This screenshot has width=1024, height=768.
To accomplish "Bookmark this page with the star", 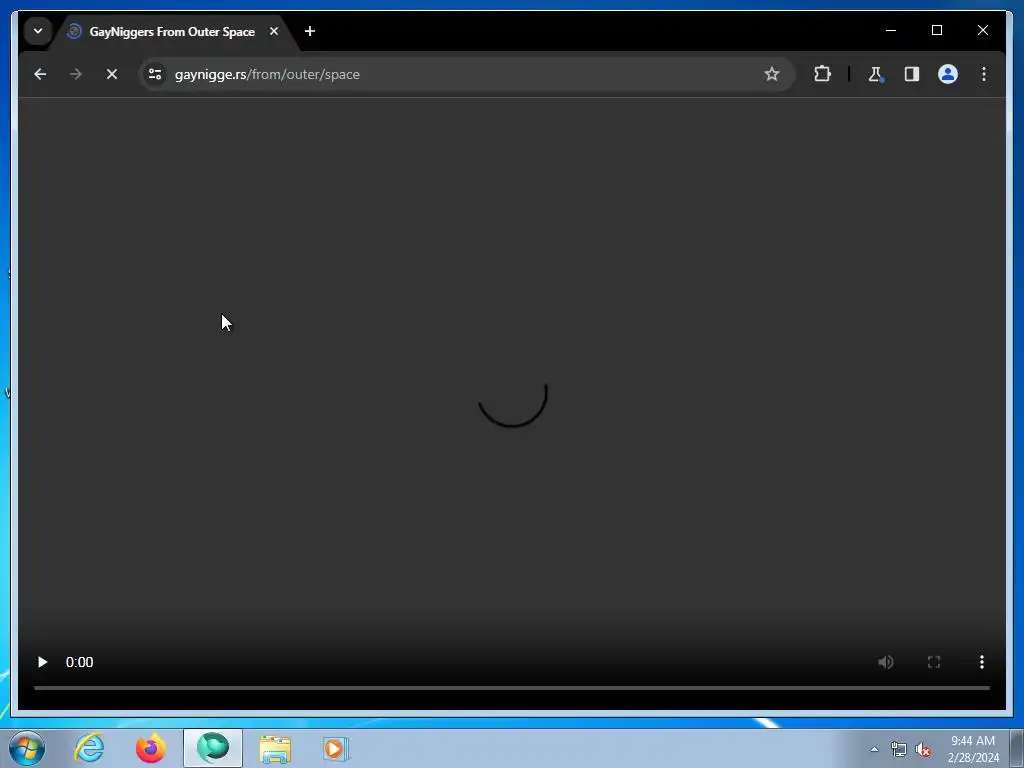I will click(771, 74).
